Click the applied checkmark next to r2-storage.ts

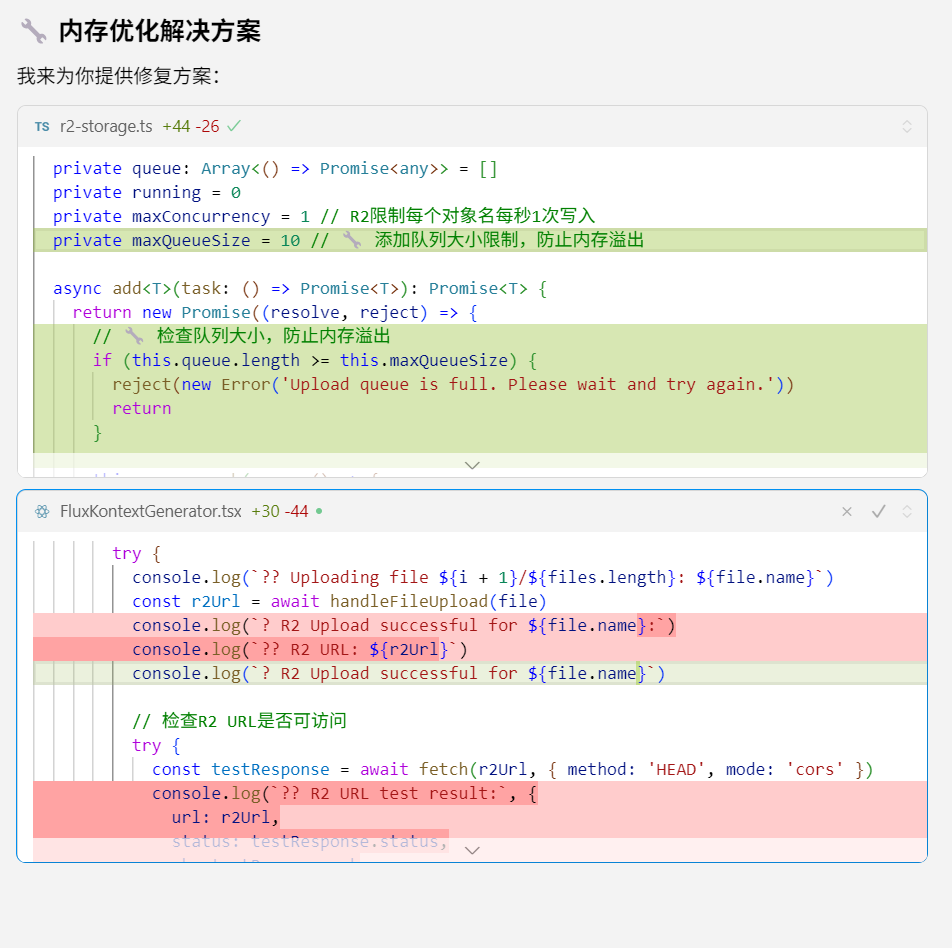point(234,126)
